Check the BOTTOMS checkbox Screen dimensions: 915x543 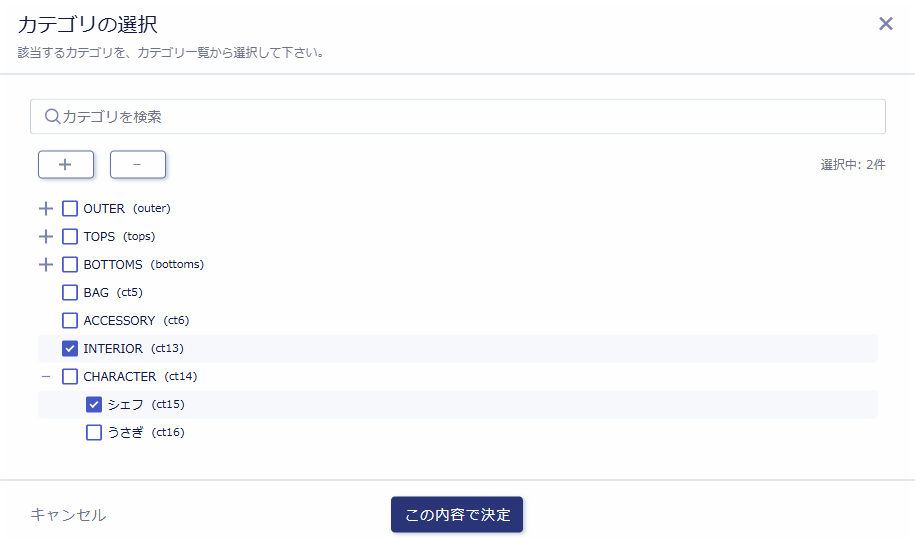(70, 265)
